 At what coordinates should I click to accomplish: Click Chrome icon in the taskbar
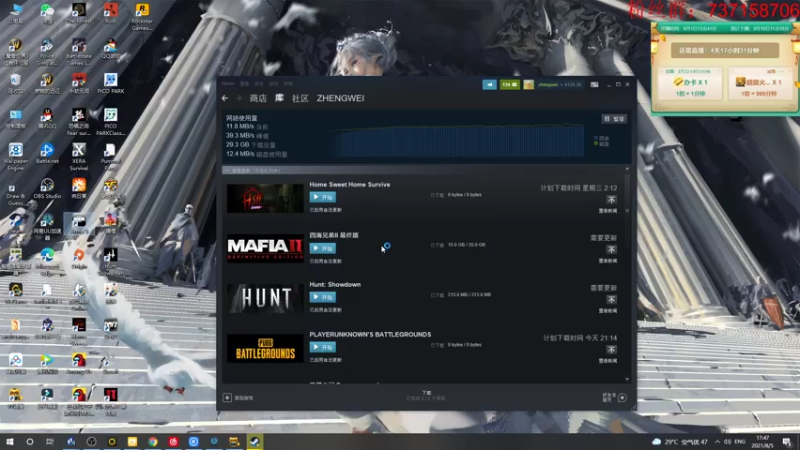(x=153, y=442)
